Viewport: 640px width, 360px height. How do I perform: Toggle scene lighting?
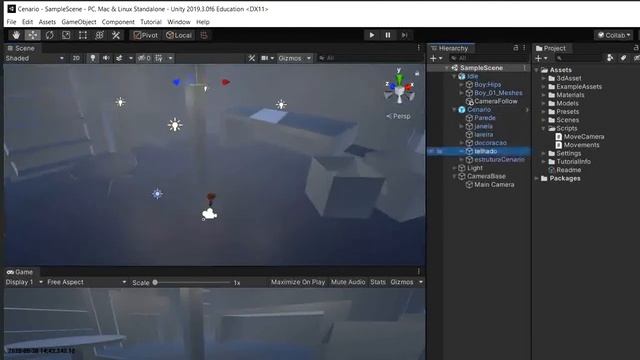[x=93, y=58]
